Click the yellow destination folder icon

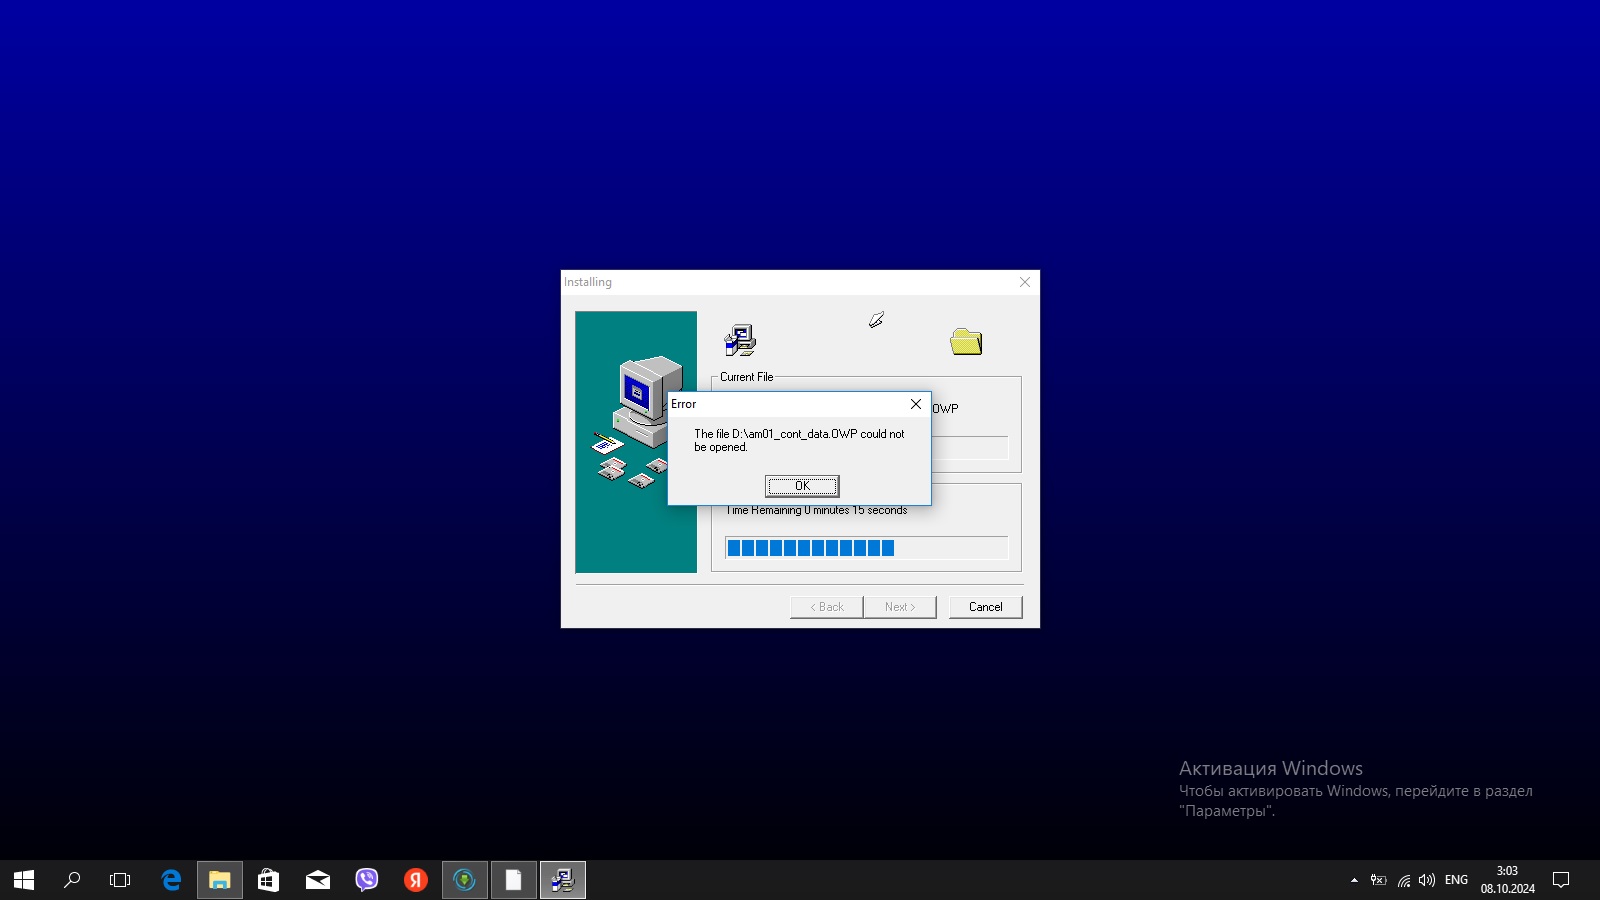(x=966, y=342)
